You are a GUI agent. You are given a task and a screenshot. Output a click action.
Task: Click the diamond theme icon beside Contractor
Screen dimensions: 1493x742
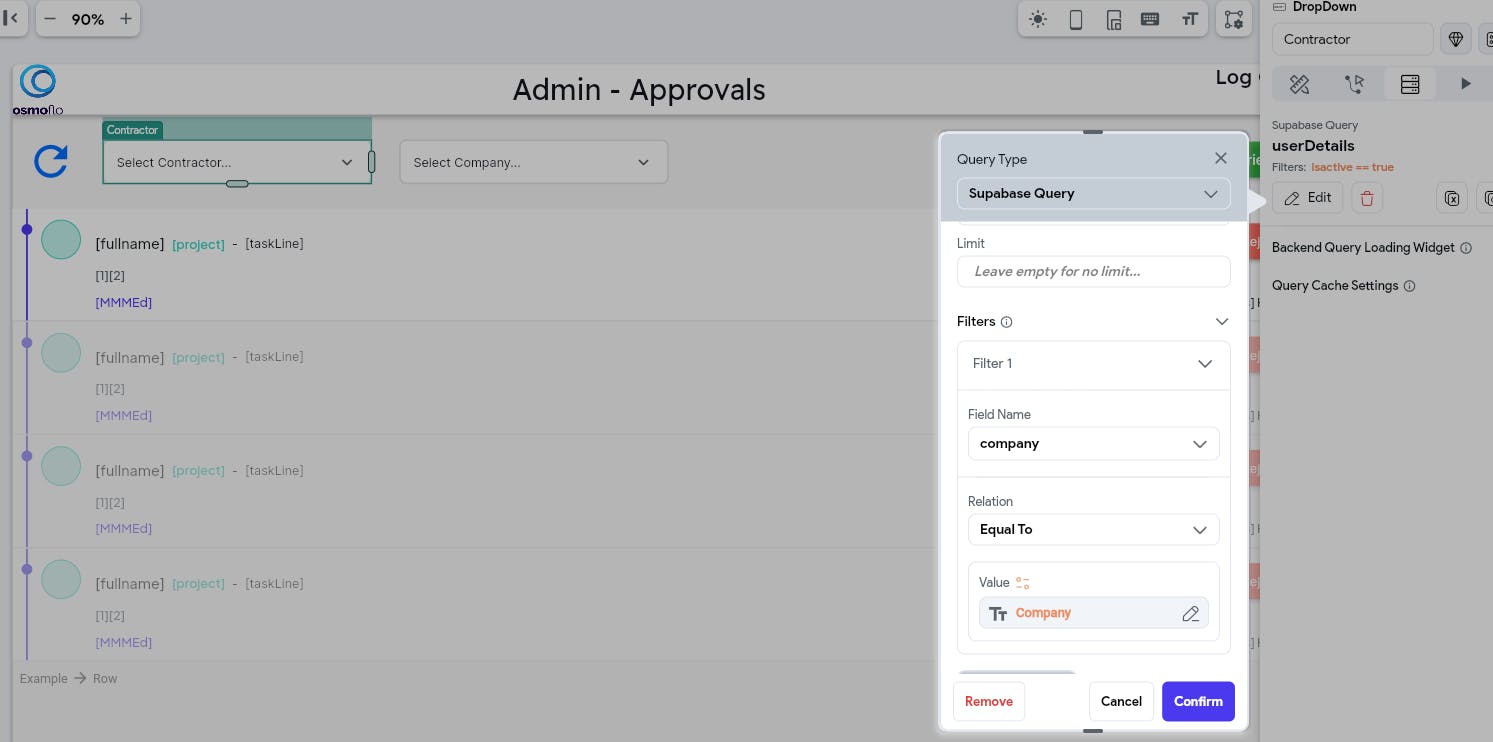[x=1455, y=39]
